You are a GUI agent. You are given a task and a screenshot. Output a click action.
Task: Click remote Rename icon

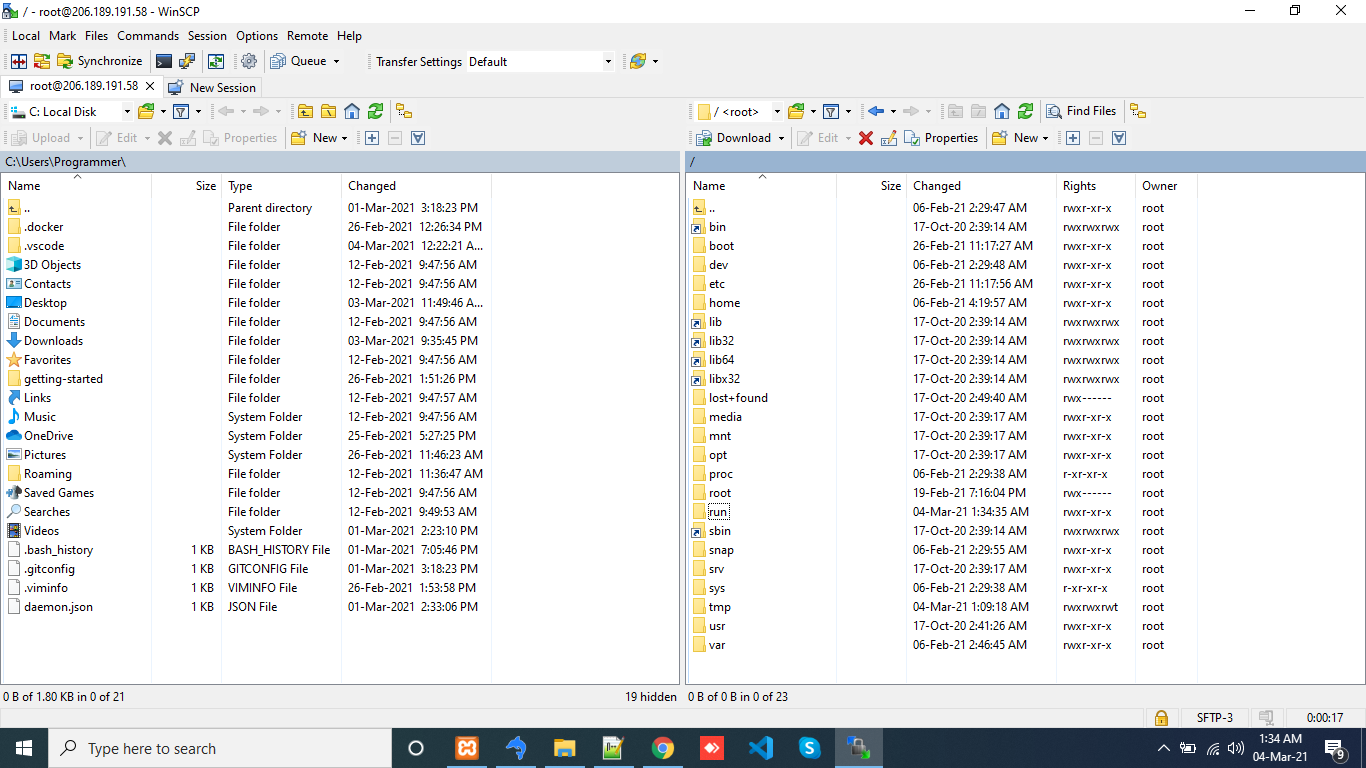pos(889,138)
